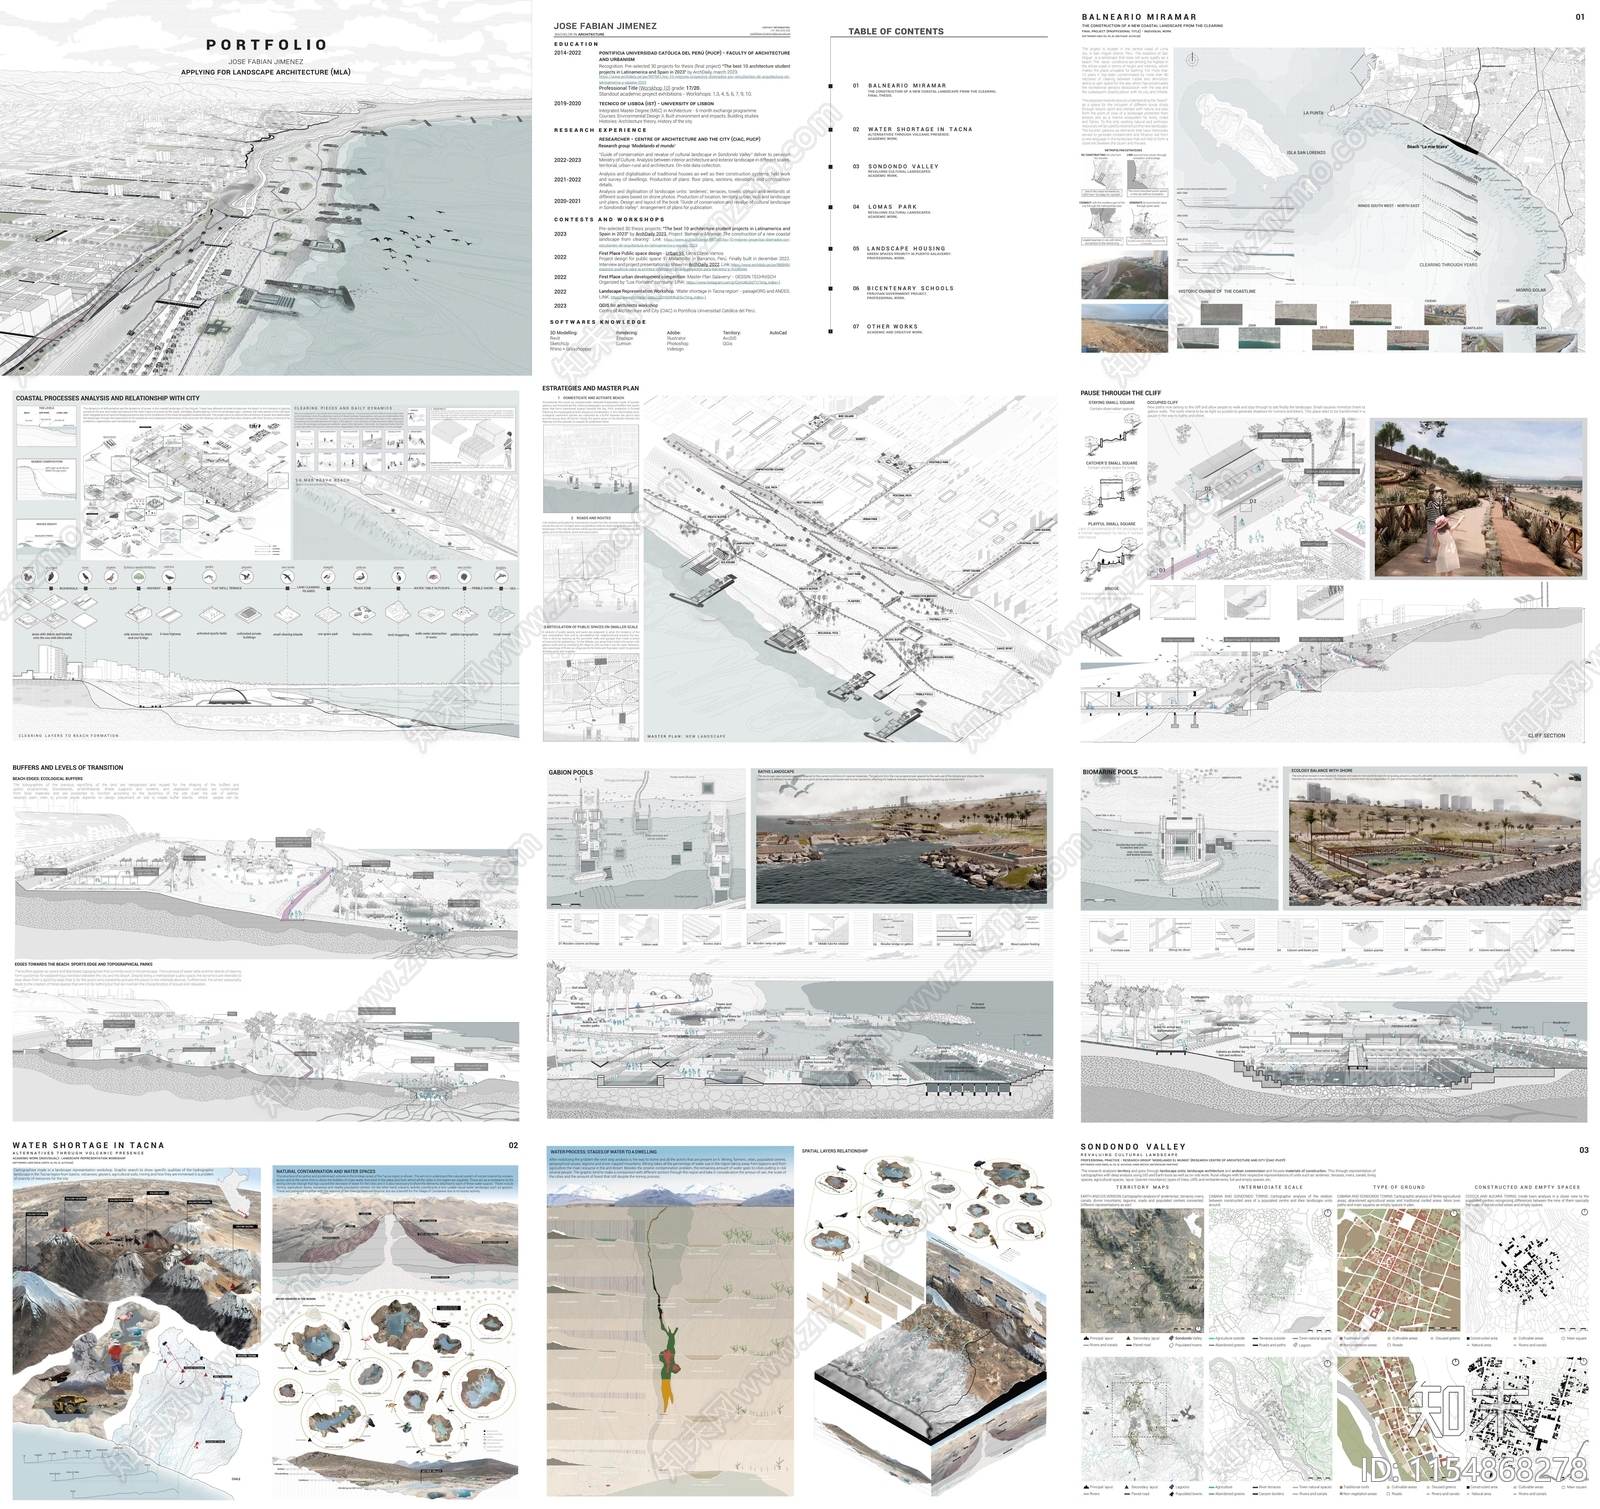Select the TERRITORY MAPS column label
1600x1509 pixels.
pos(1143,1187)
